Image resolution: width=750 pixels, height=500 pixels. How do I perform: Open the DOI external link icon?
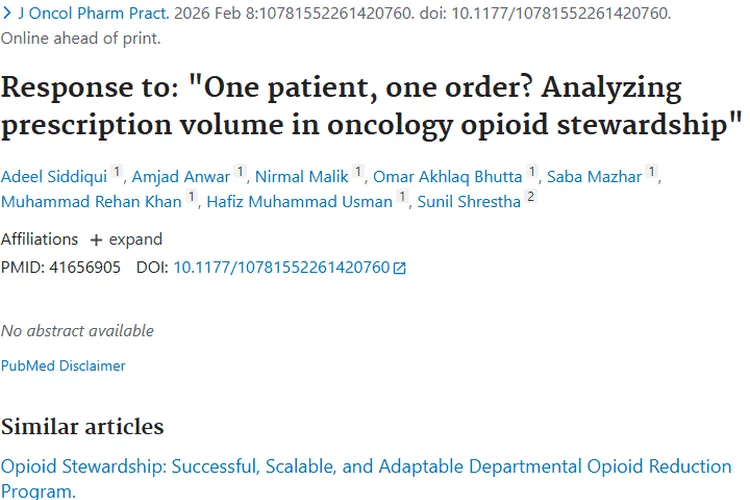(400, 268)
